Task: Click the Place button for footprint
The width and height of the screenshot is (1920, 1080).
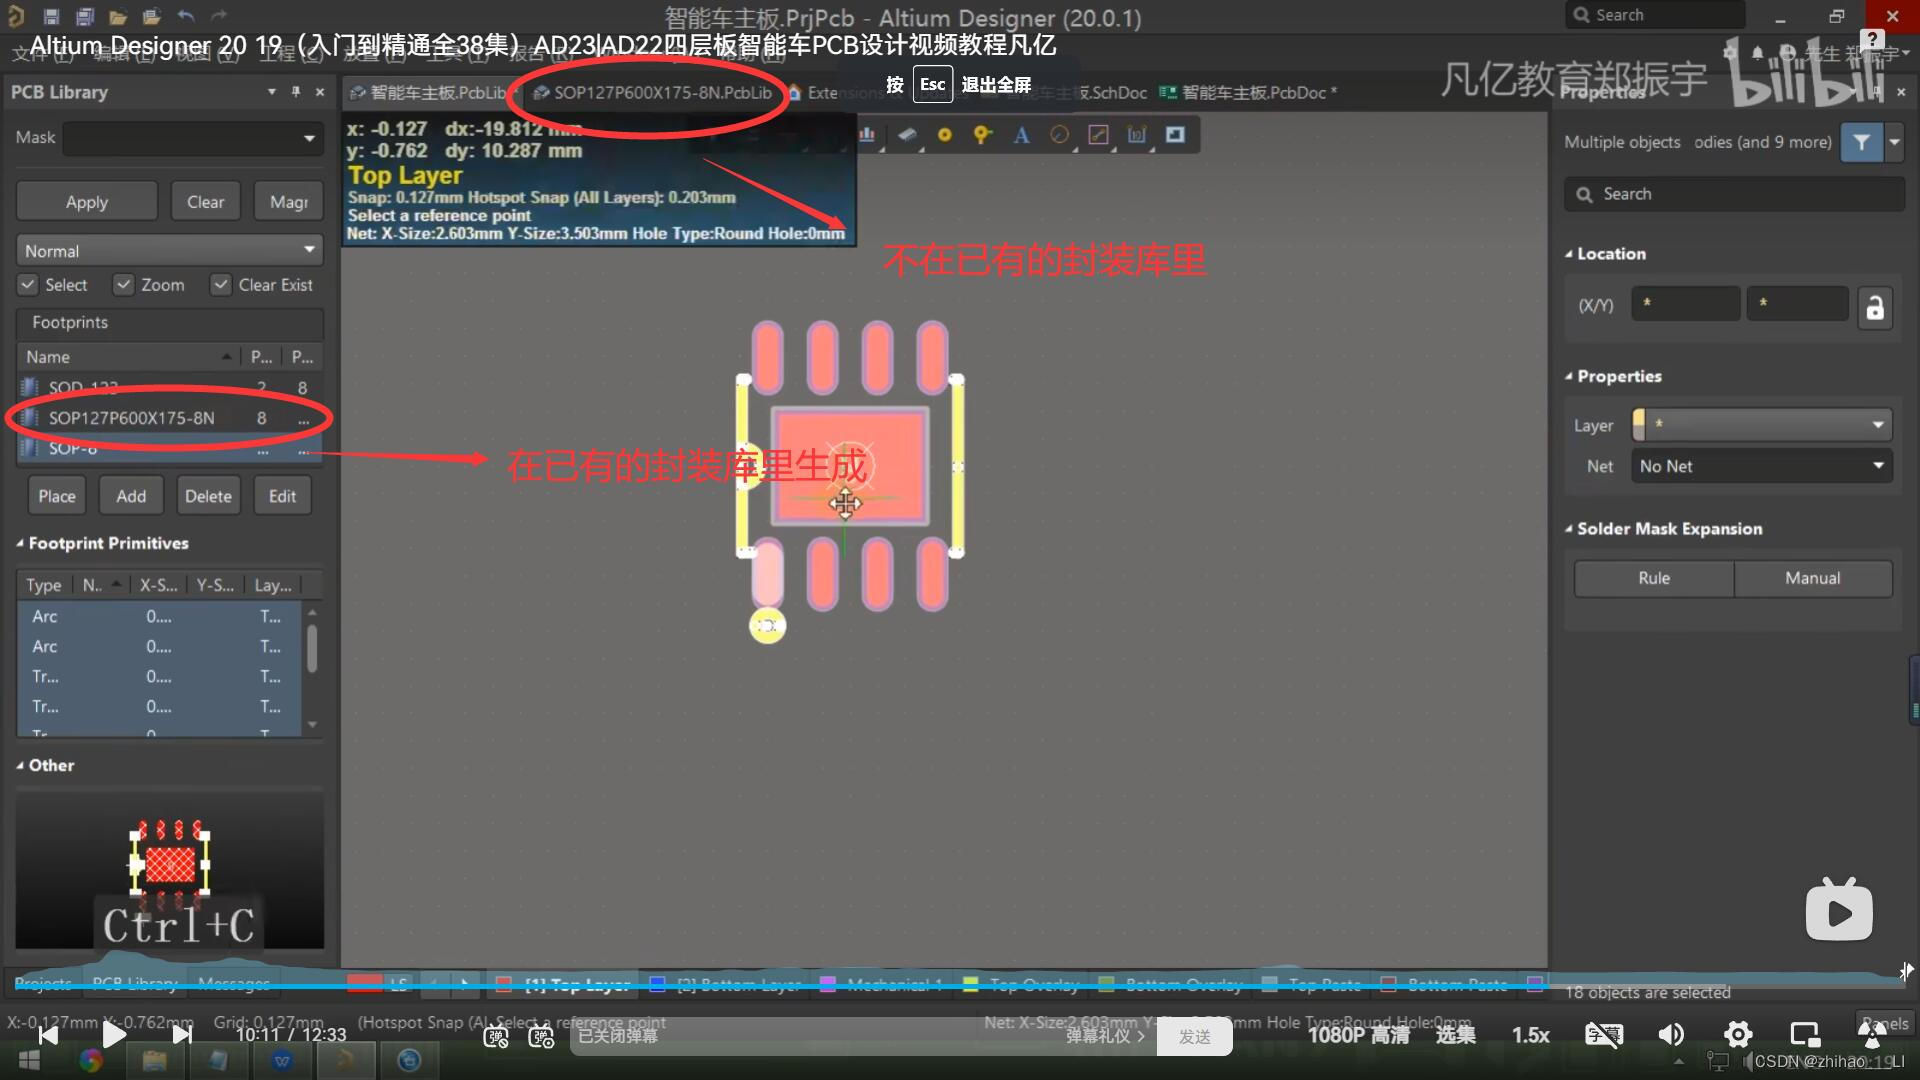Action: (56, 495)
